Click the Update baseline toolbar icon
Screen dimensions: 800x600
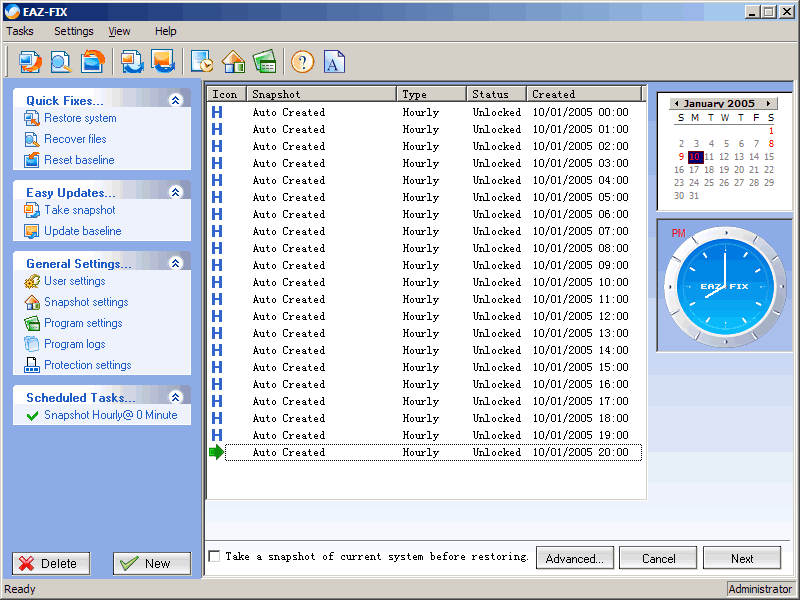tap(163, 62)
